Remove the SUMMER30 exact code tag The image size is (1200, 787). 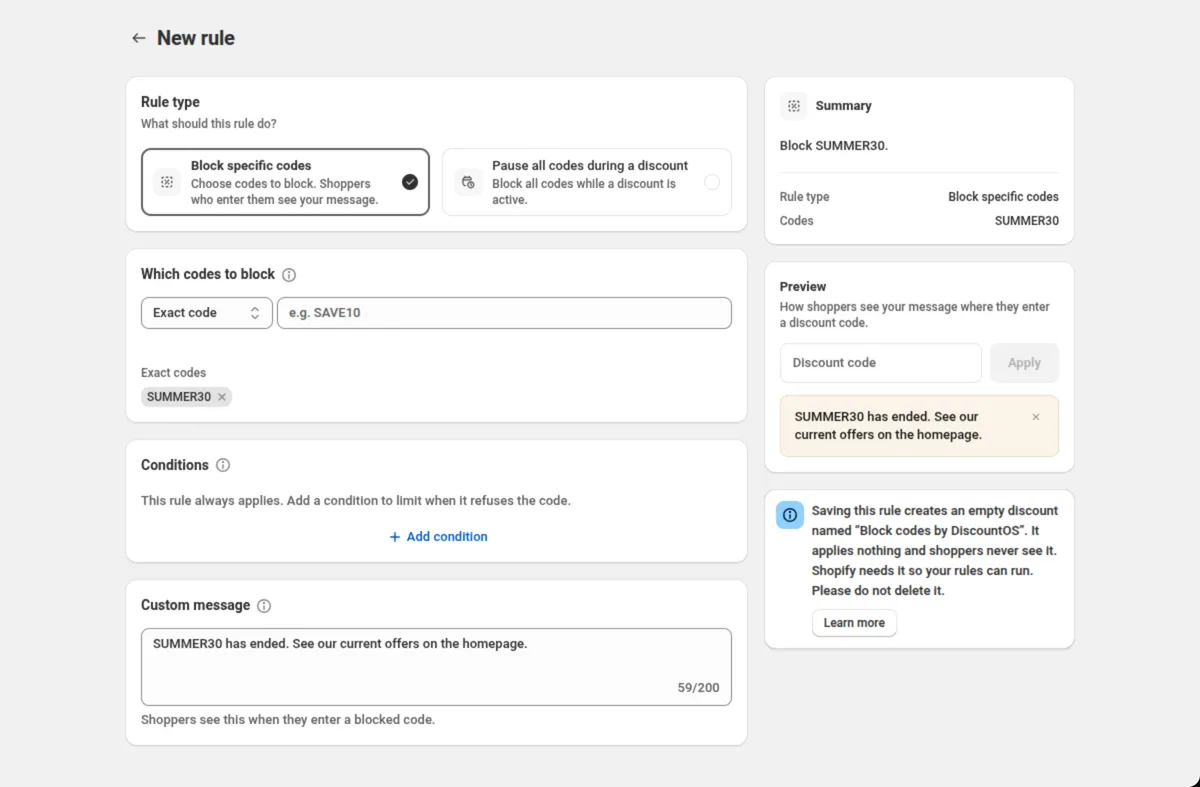pyautogui.click(x=222, y=397)
